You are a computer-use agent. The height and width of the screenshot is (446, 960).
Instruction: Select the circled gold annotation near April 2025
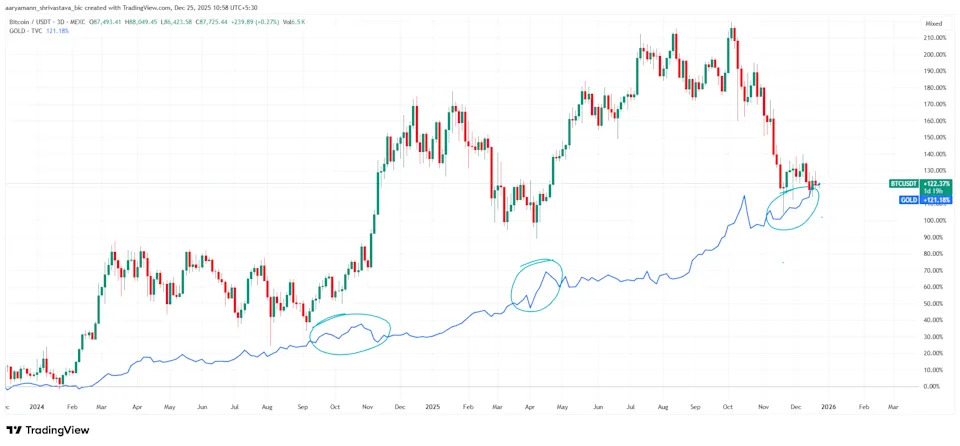tap(537, 285)
